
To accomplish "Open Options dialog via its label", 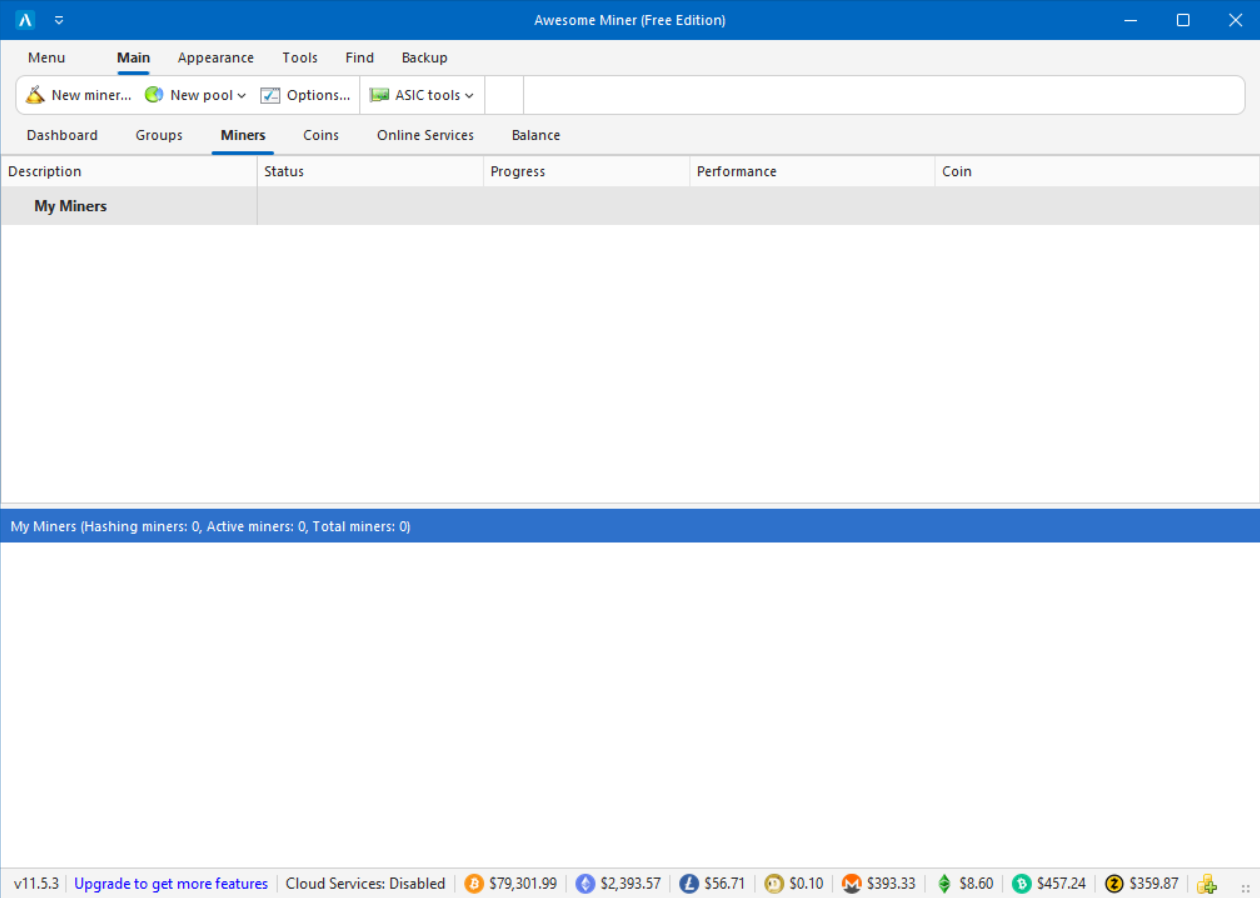I will [318, 95].
